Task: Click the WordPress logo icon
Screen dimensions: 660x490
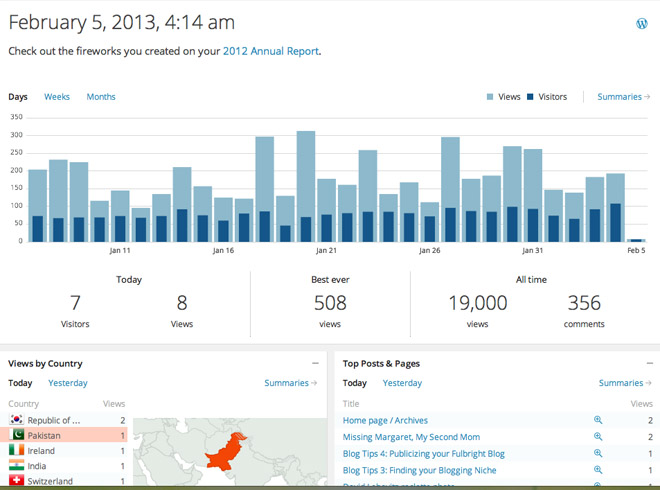Action: 642,23
